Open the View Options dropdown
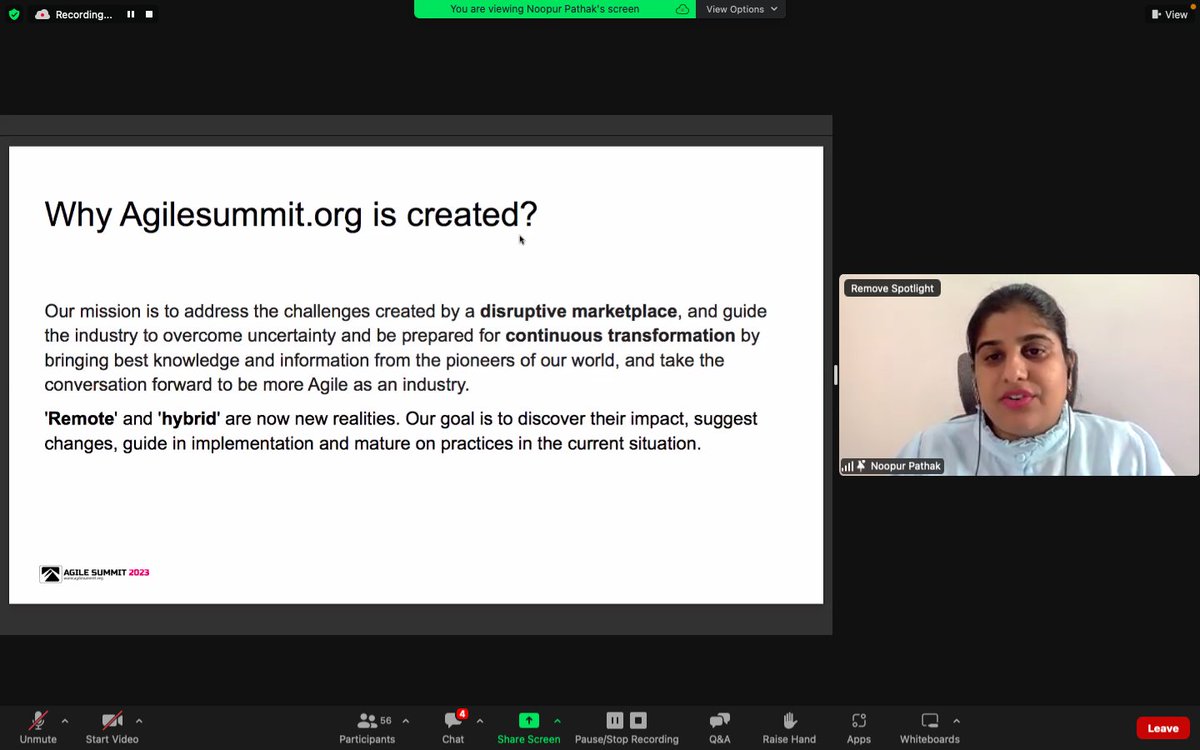Screen dimensions: 1200x750 tap(741, 9)
